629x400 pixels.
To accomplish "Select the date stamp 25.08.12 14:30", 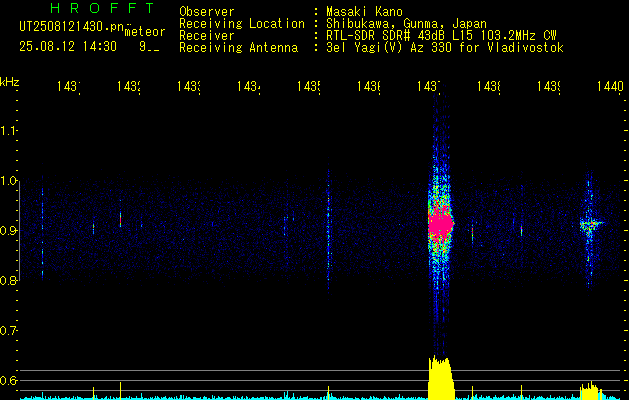I will pos(68,47).
